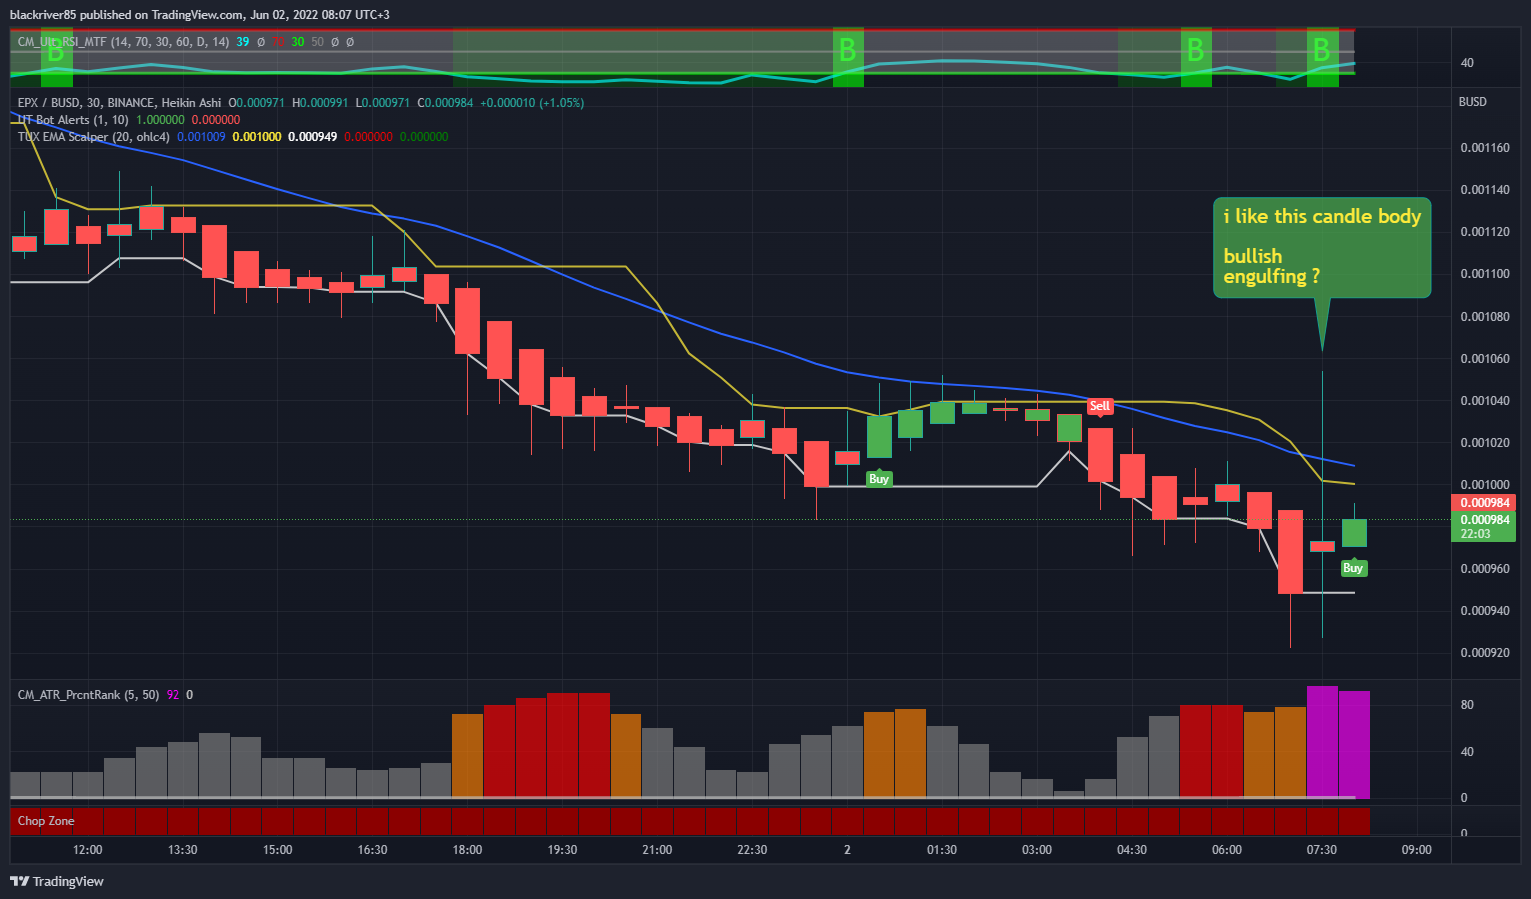Click the TradingView logo at bottom left
Viewport: 1531px width, 899px height.
coord(56,881)
